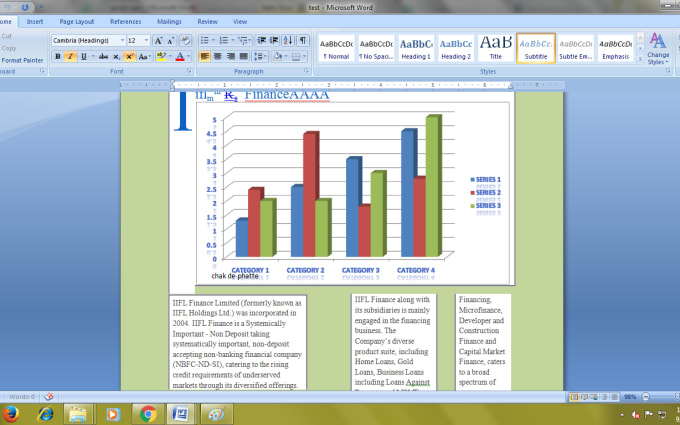This screenshot has width=680, height=425.
Task: Justify the paragraph text
Action: [x=244, y=56]
